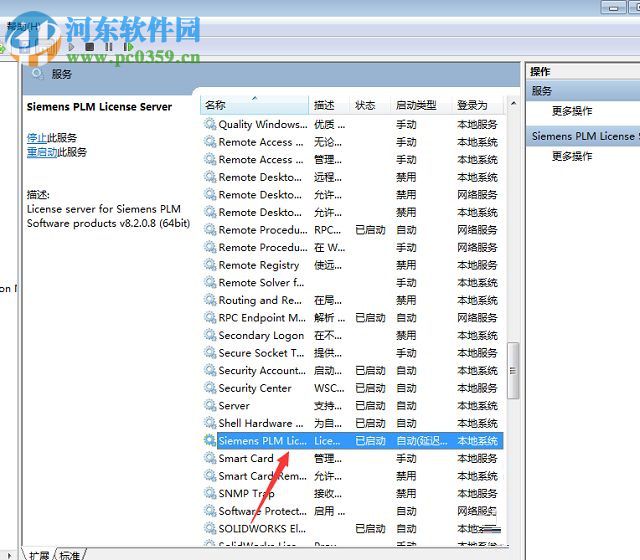Select the gear icon next to Server
640x560 pixels.
point(210,405)
